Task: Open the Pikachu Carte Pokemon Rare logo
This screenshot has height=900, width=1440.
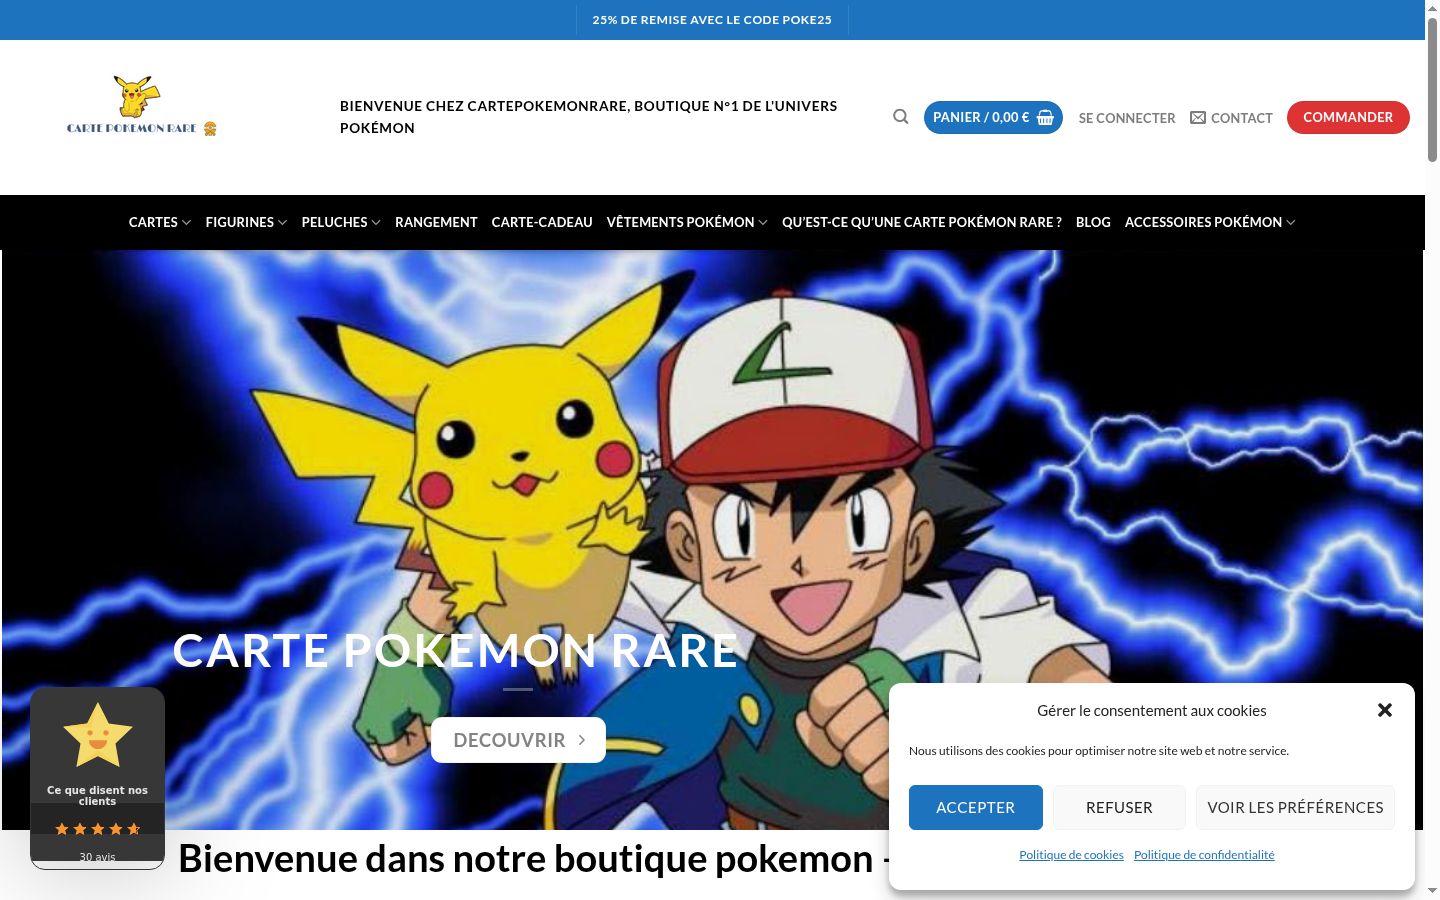Action: [x=142, y=105]
